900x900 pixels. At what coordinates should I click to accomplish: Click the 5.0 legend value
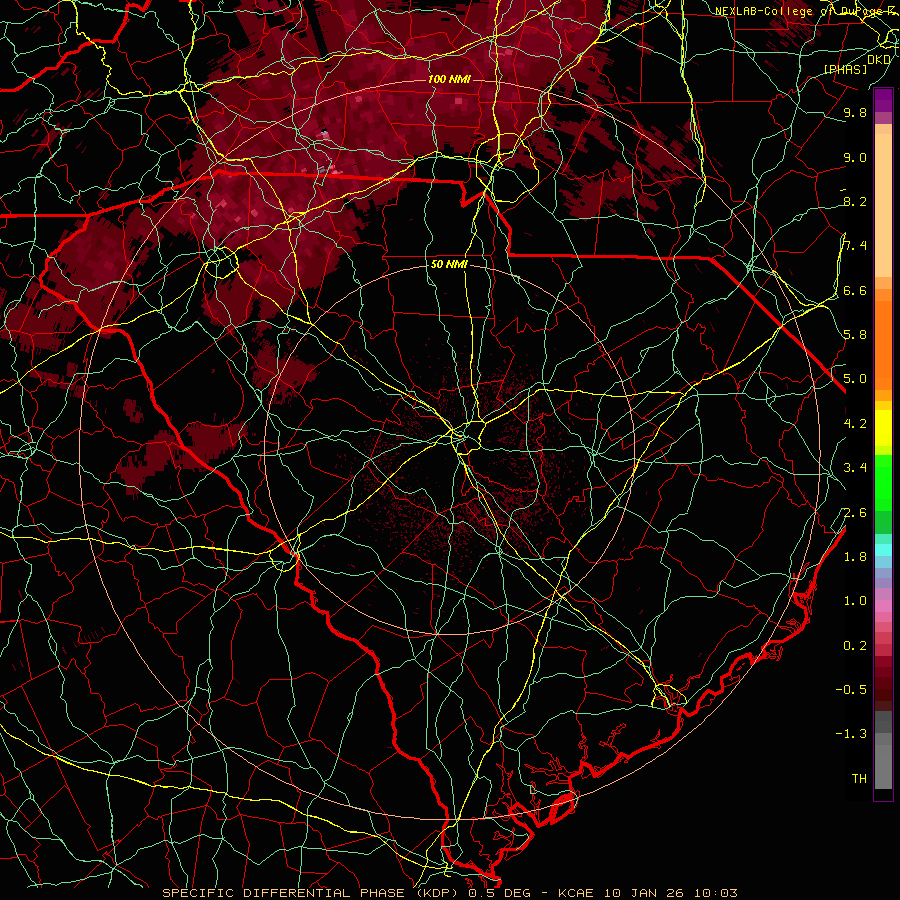click(855, 379)
